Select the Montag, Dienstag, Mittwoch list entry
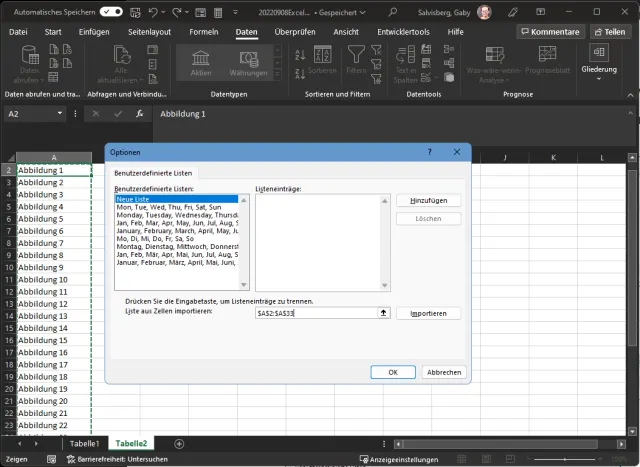 click(176, 246)
